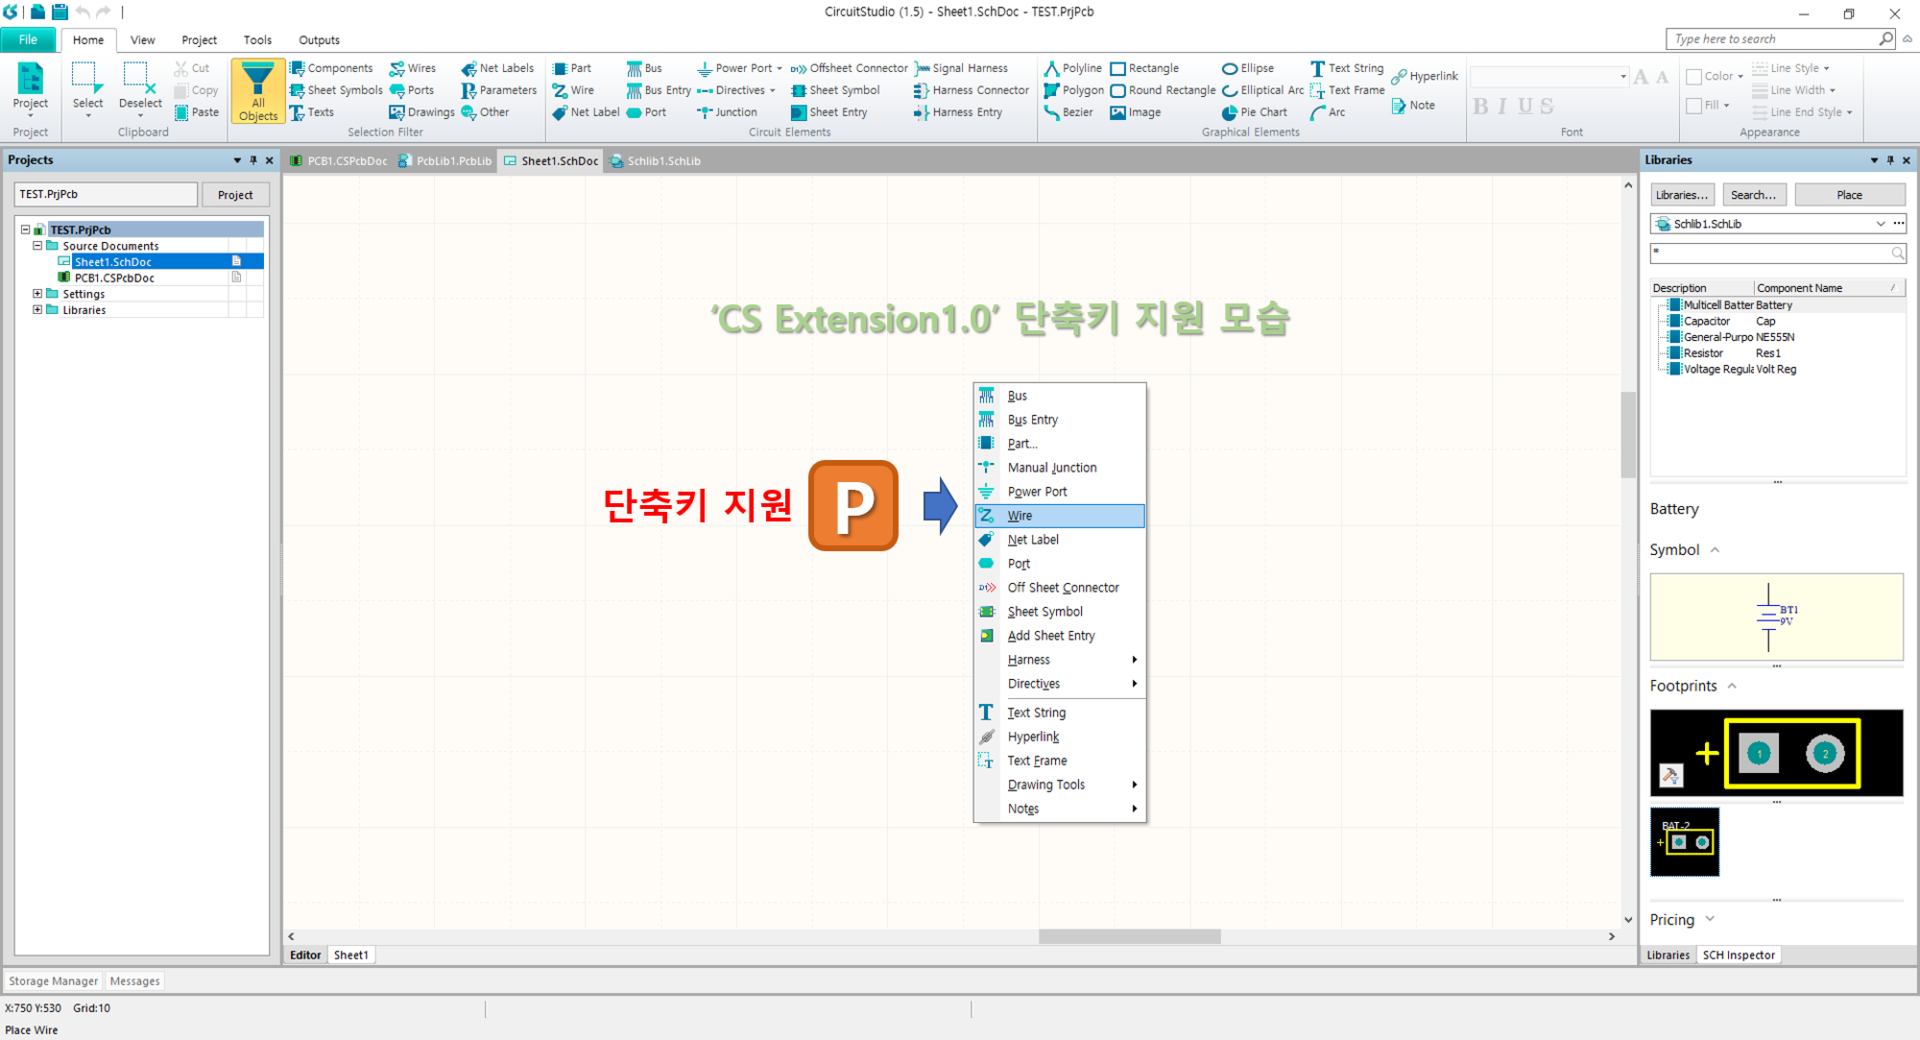Open the File menu tab
This screenshot has height=1040, width=1920.
click(28, 40)
